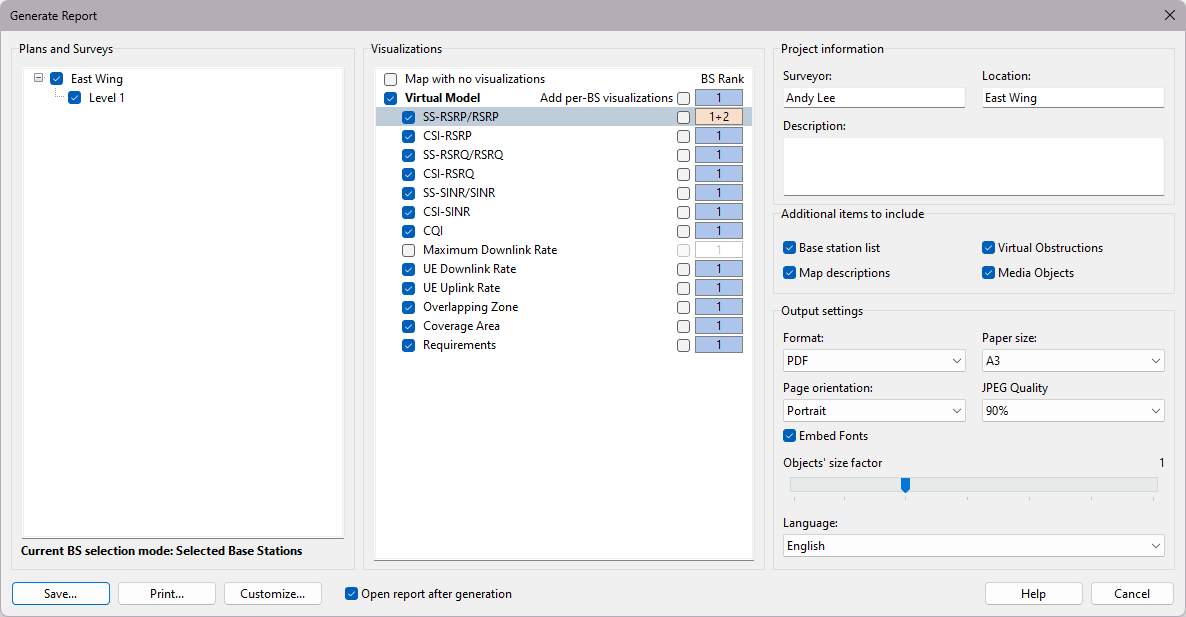Open the JPEG Quality dropdown
Screen dimensions: 1186x617
(x=1072, y=411)
